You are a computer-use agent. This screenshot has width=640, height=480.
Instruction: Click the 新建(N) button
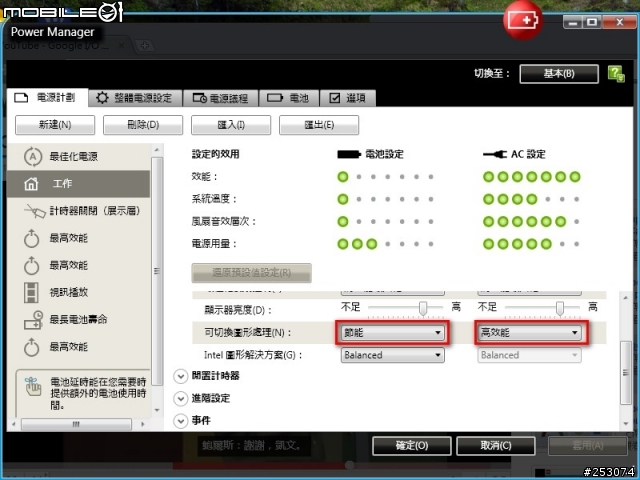pyautogui.click(x=55, y=125)
